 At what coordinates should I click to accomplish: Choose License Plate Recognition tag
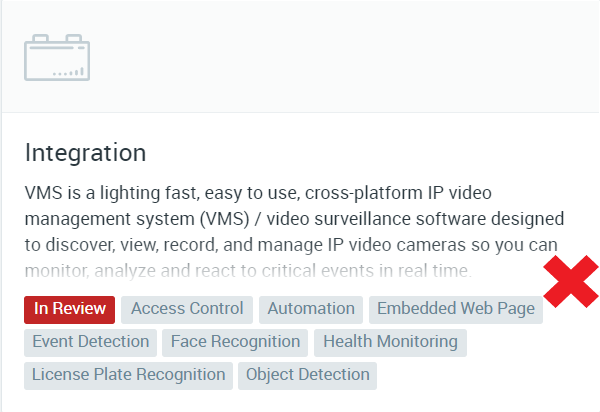point(128,376)
